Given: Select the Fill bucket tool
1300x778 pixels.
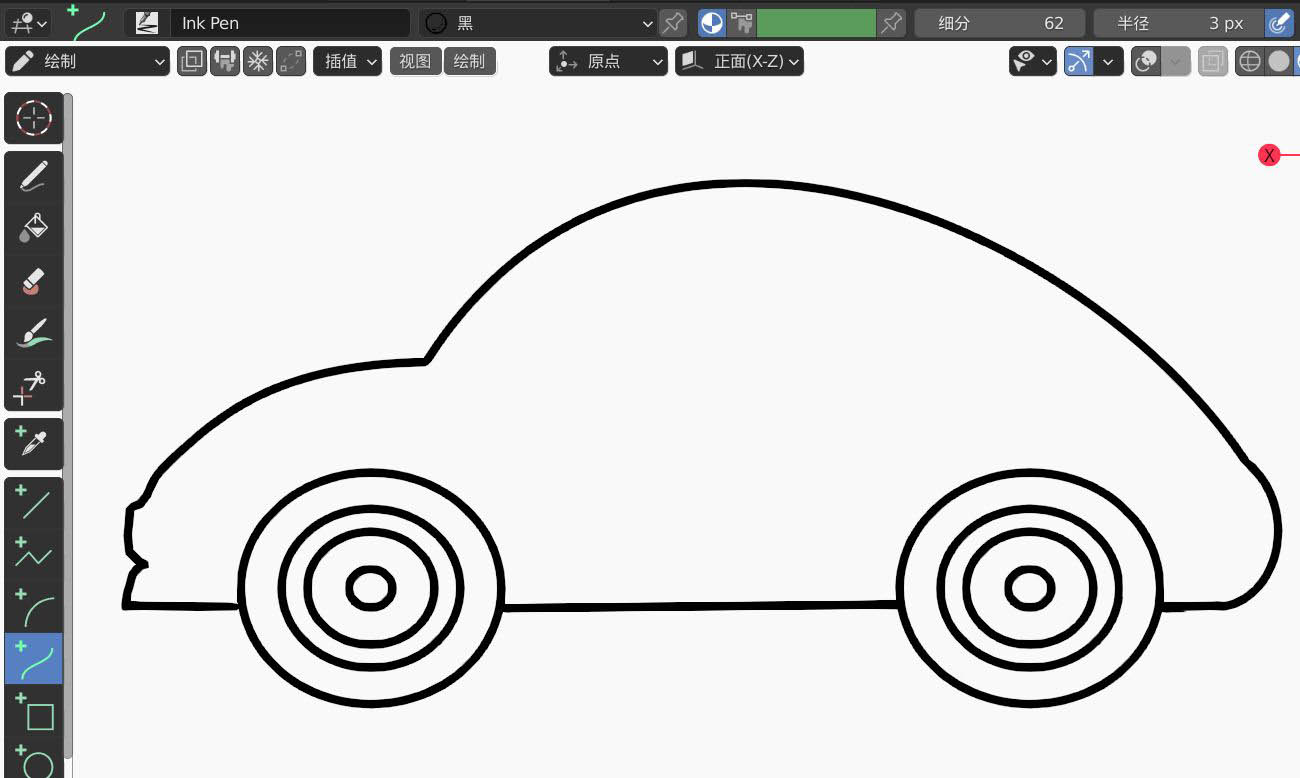Looking at the screenshot, I should (x=34, y=228).
